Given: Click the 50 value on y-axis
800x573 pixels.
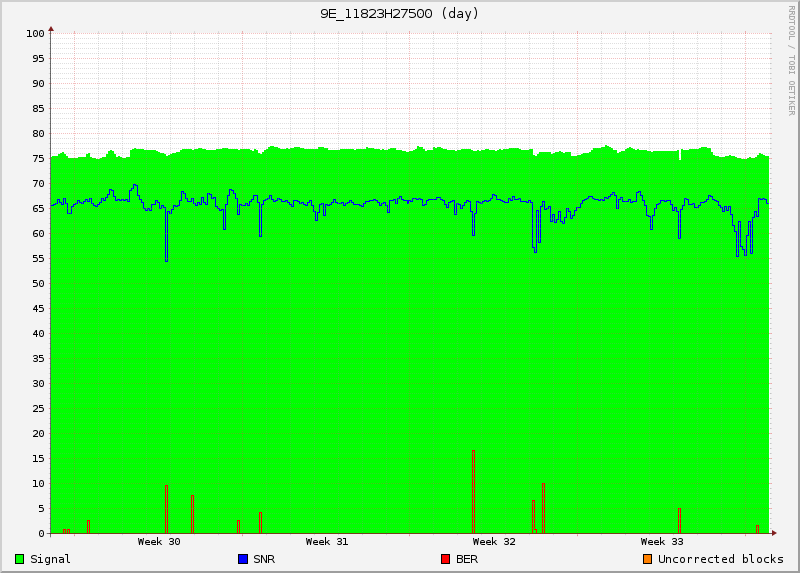Looking at the screenshot, I should point(39,284).
